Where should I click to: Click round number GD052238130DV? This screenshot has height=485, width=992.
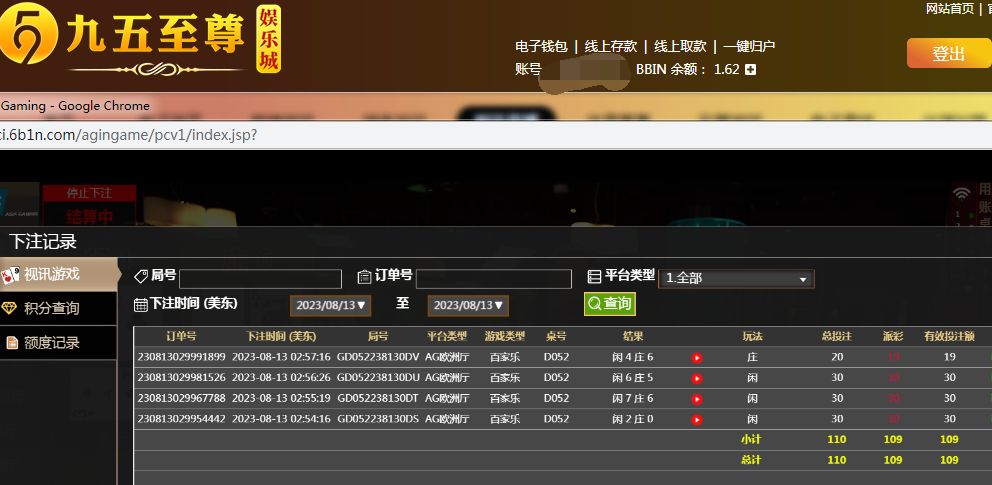tap(378, 357)
